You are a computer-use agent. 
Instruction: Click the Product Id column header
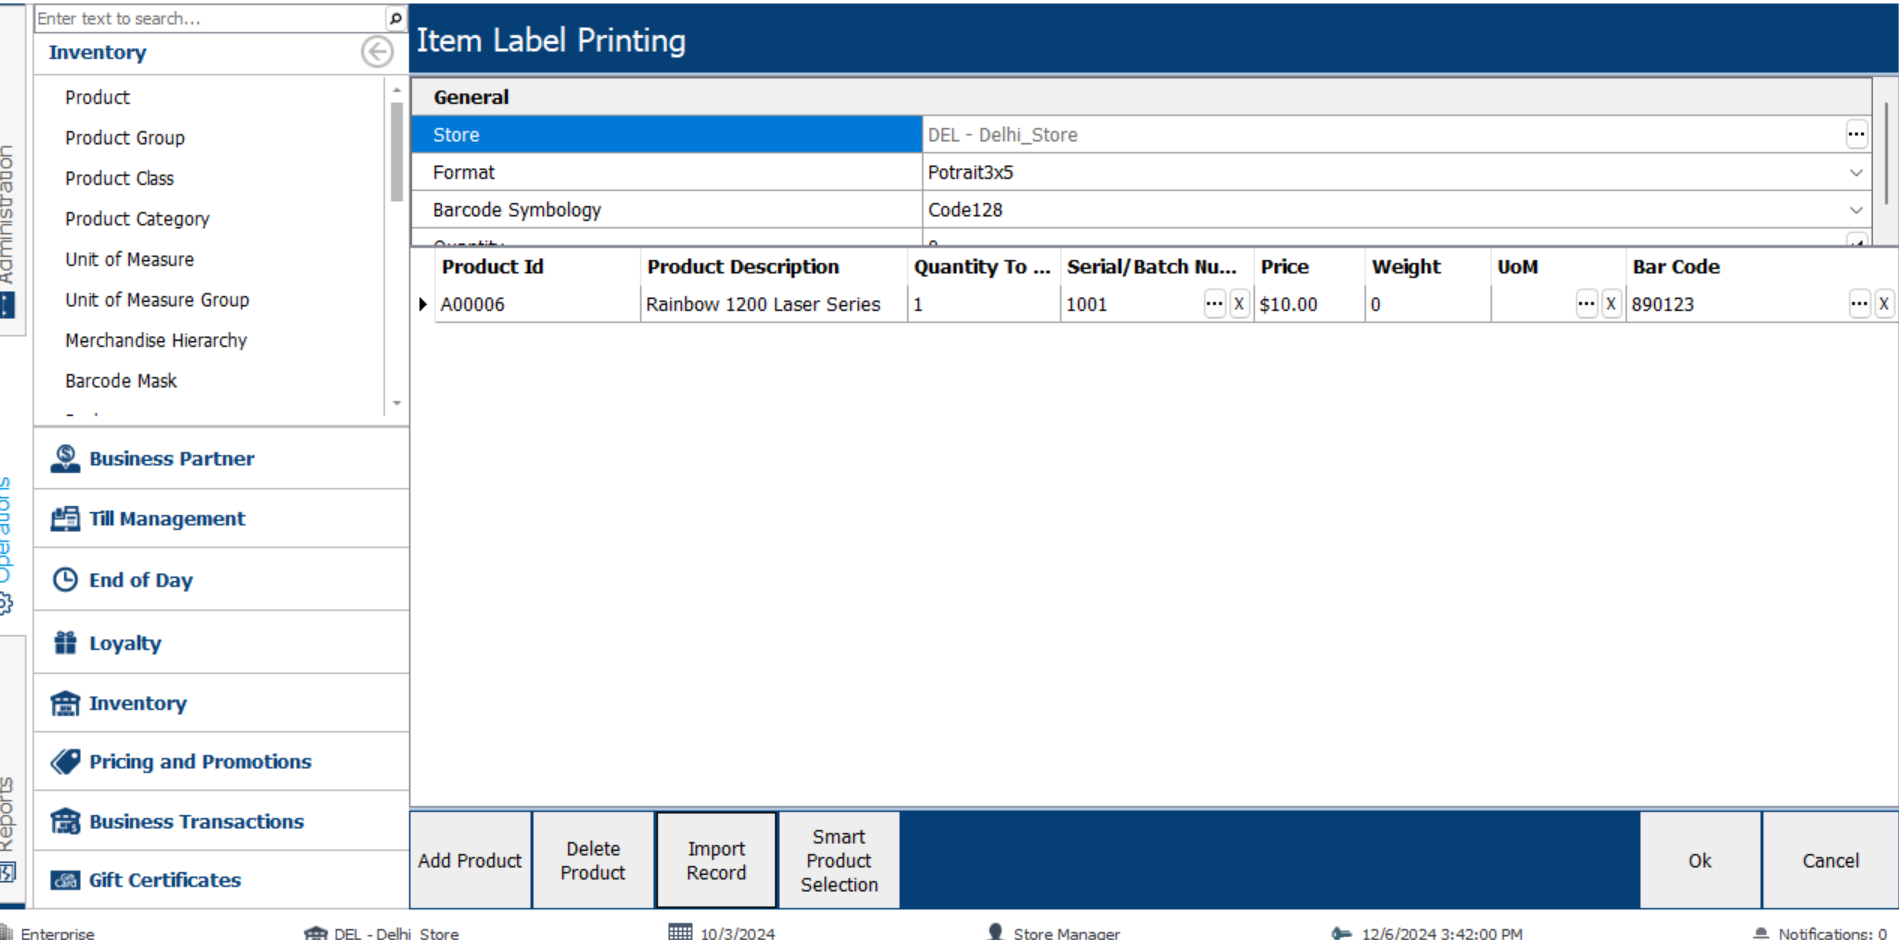pyautogui.click(x=537, y=267)
